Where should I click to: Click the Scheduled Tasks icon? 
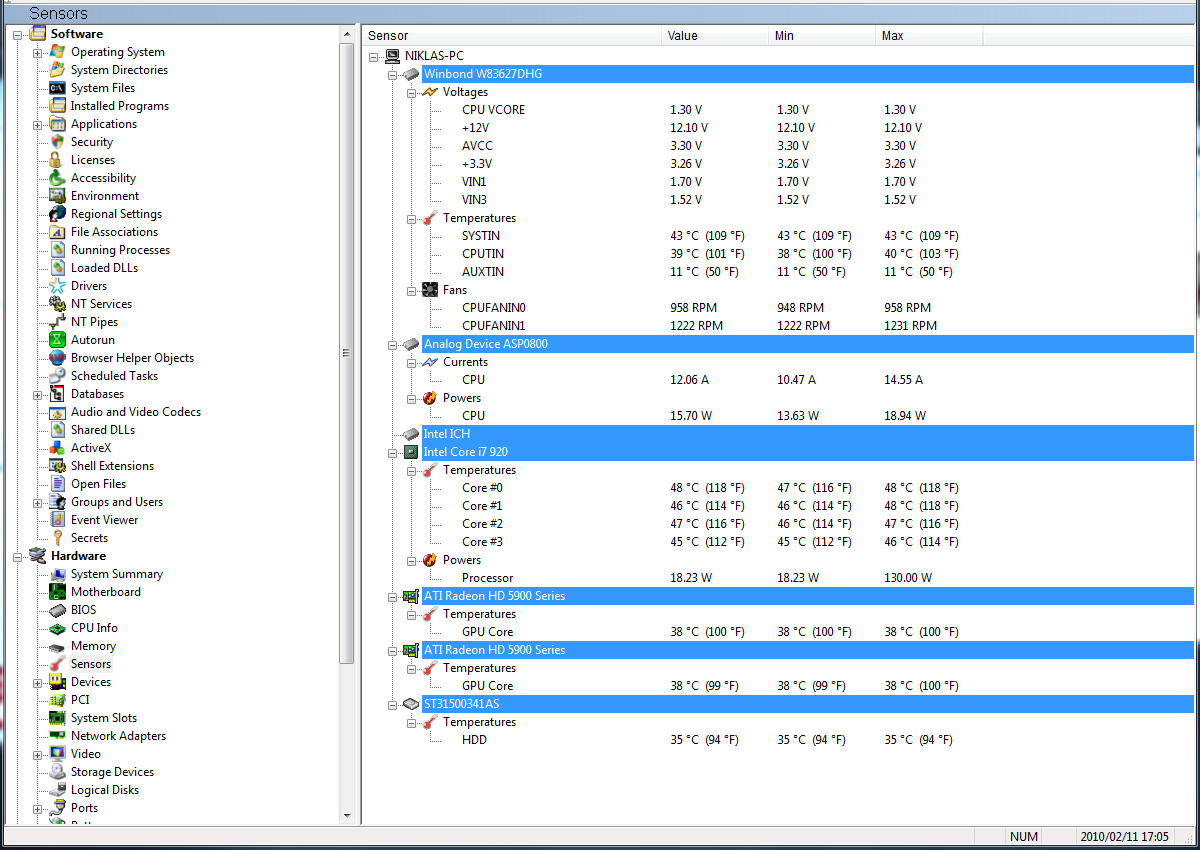[58, 376]
